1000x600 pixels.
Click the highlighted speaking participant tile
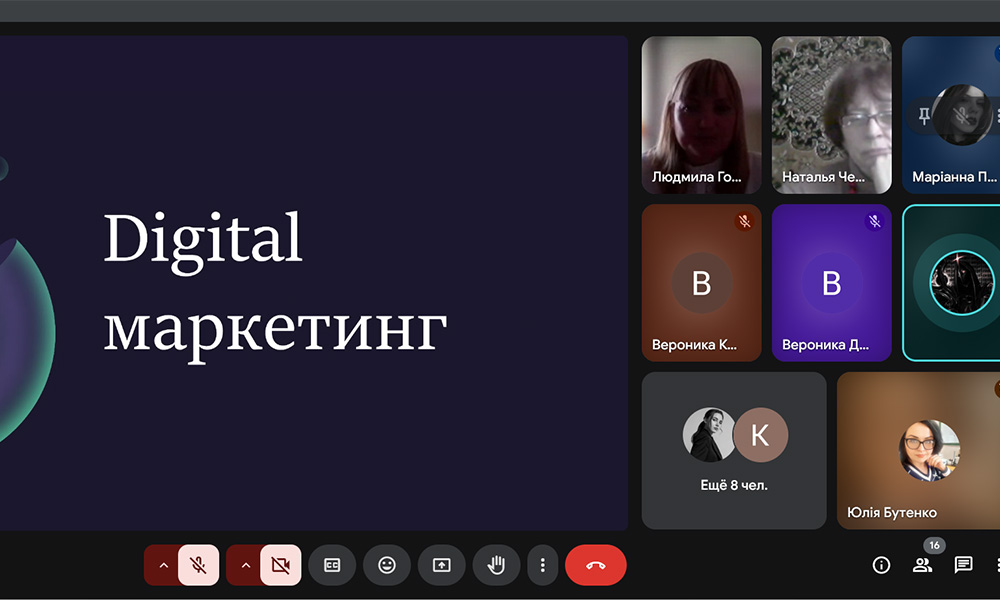(952, 282)
